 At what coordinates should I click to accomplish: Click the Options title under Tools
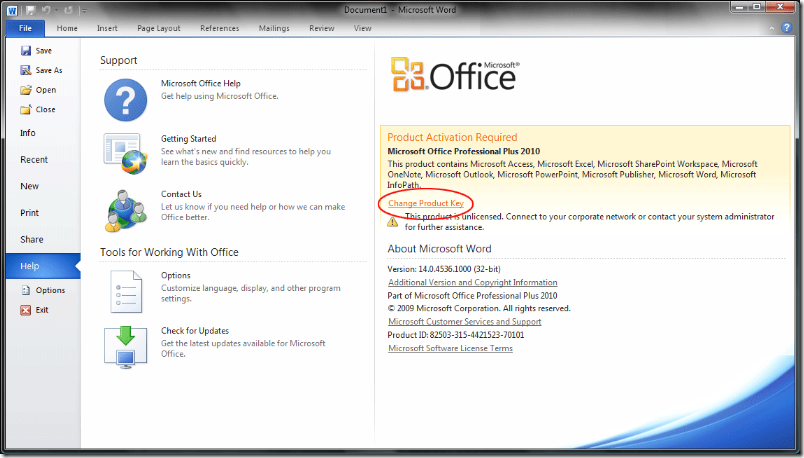click(x=175, y=275)
